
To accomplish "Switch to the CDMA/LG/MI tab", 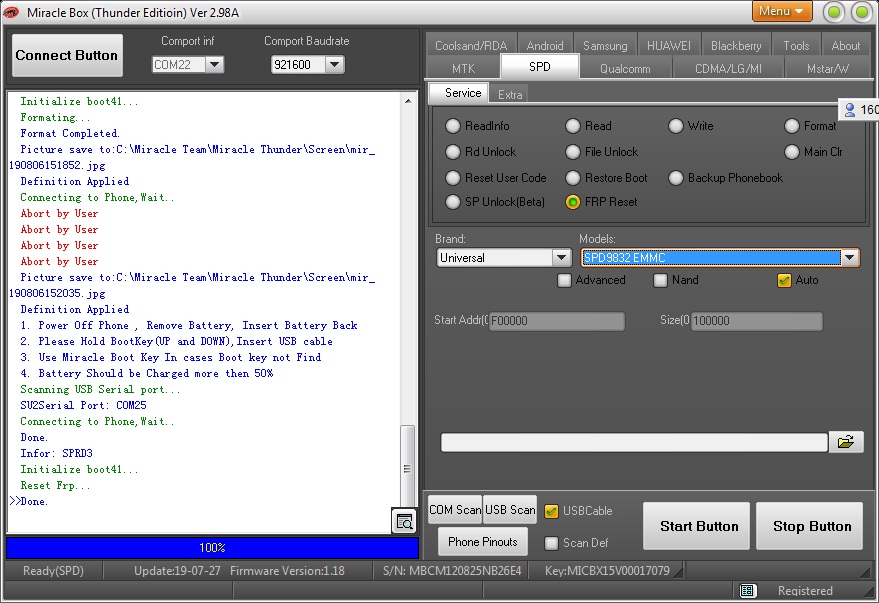I will tap(728, 68).
